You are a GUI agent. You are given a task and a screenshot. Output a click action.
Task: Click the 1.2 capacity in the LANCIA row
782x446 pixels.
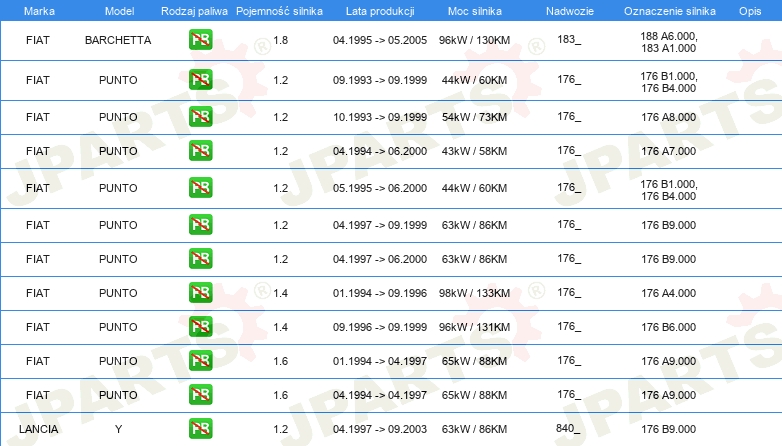click(281, 429)
